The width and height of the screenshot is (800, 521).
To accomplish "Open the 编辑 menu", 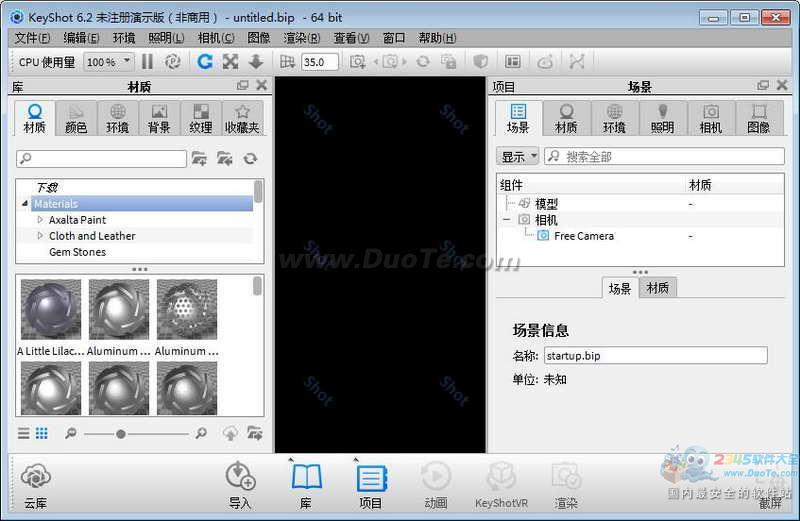I will click(x=81, y=38).
